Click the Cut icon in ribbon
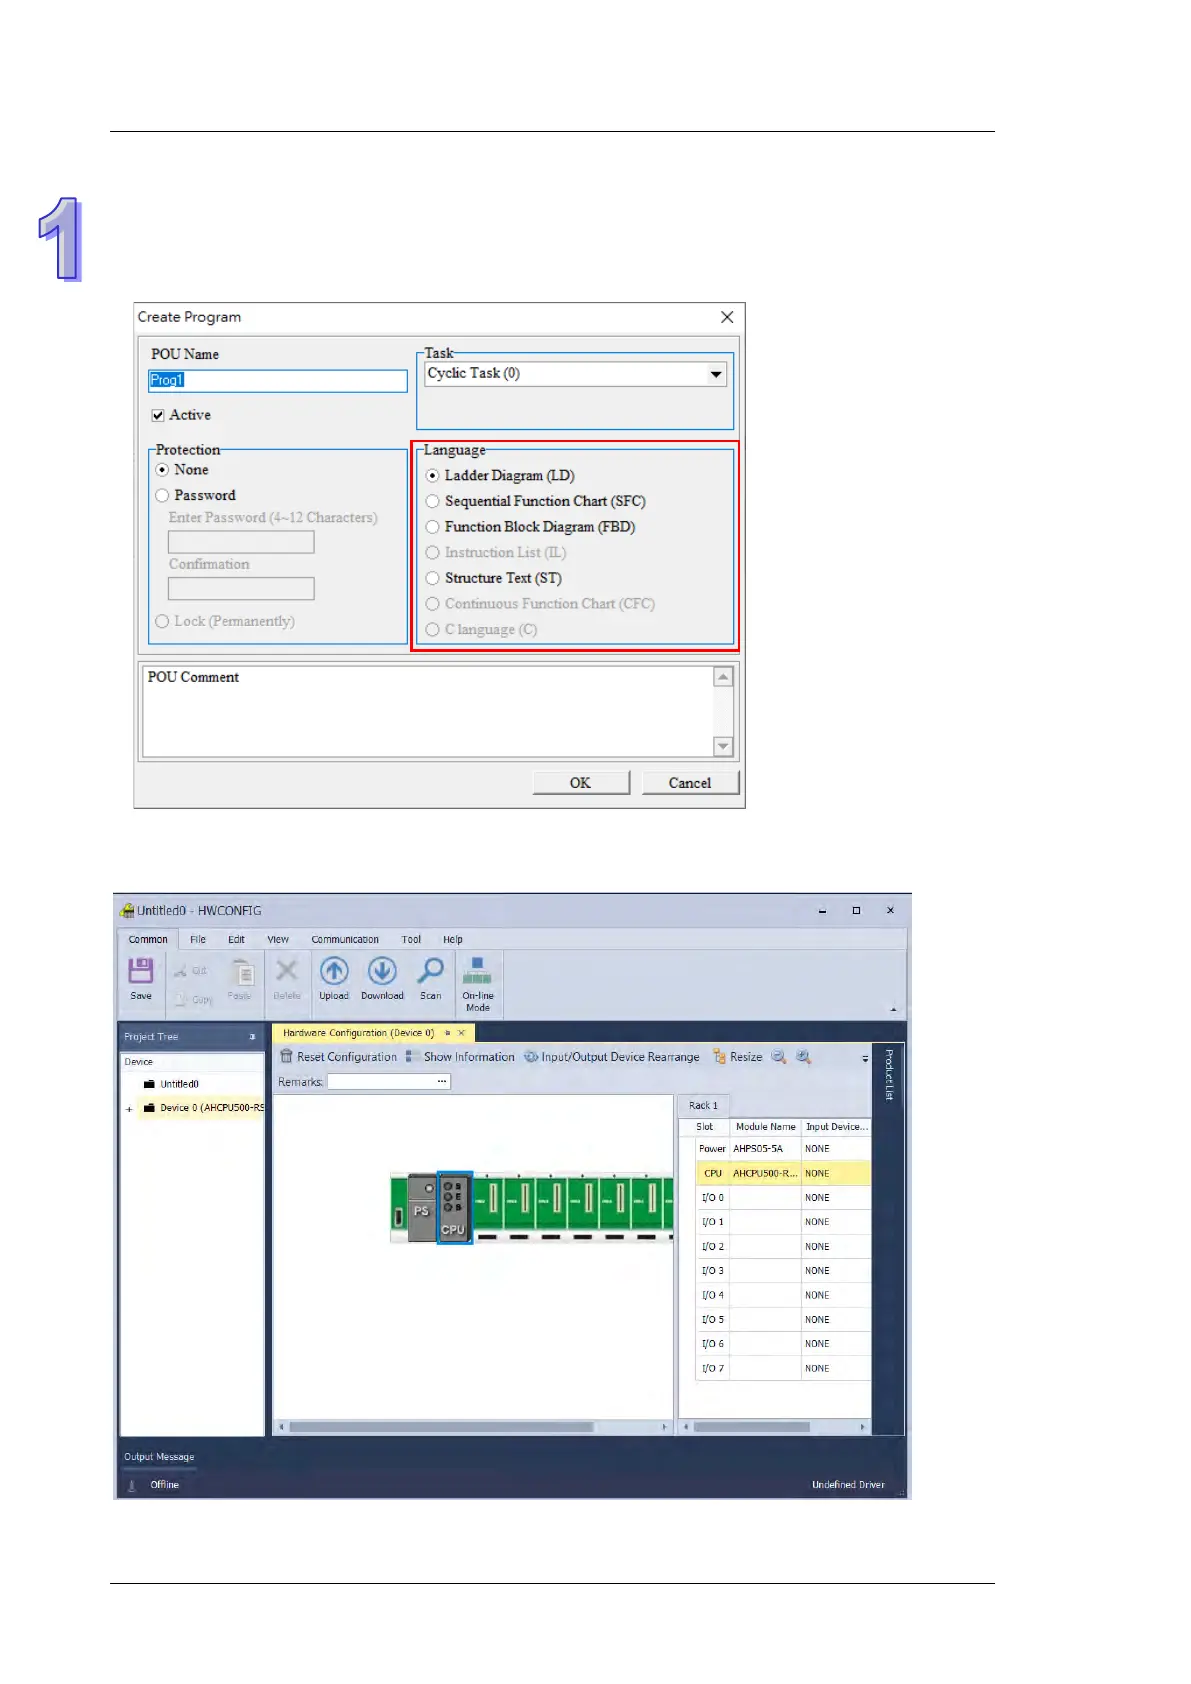 pyautogui.click(x=181, y=971)
